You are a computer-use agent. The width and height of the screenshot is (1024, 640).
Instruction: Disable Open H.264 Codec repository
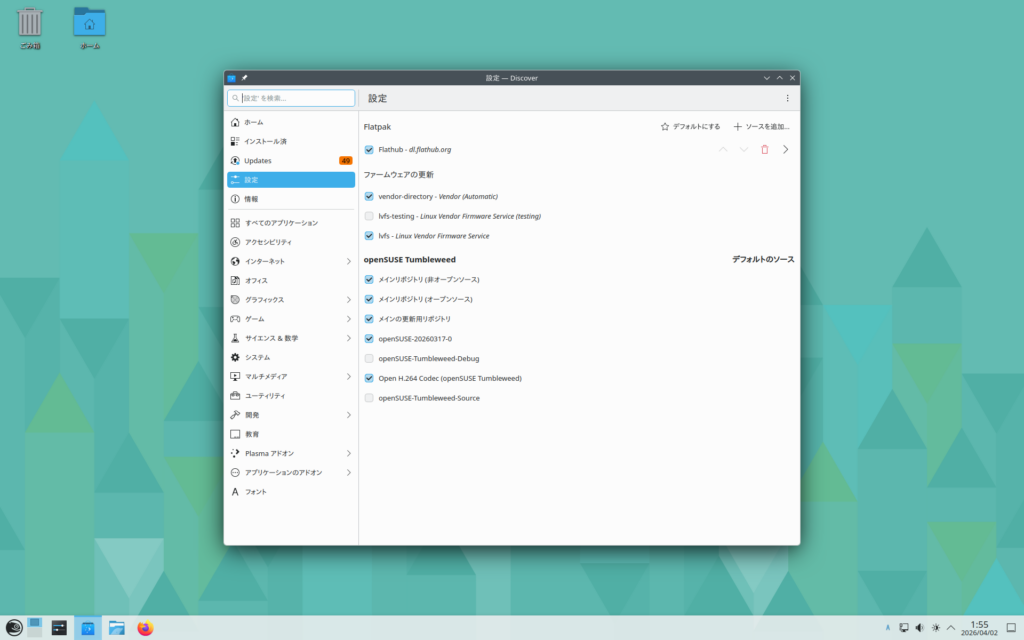369,378
